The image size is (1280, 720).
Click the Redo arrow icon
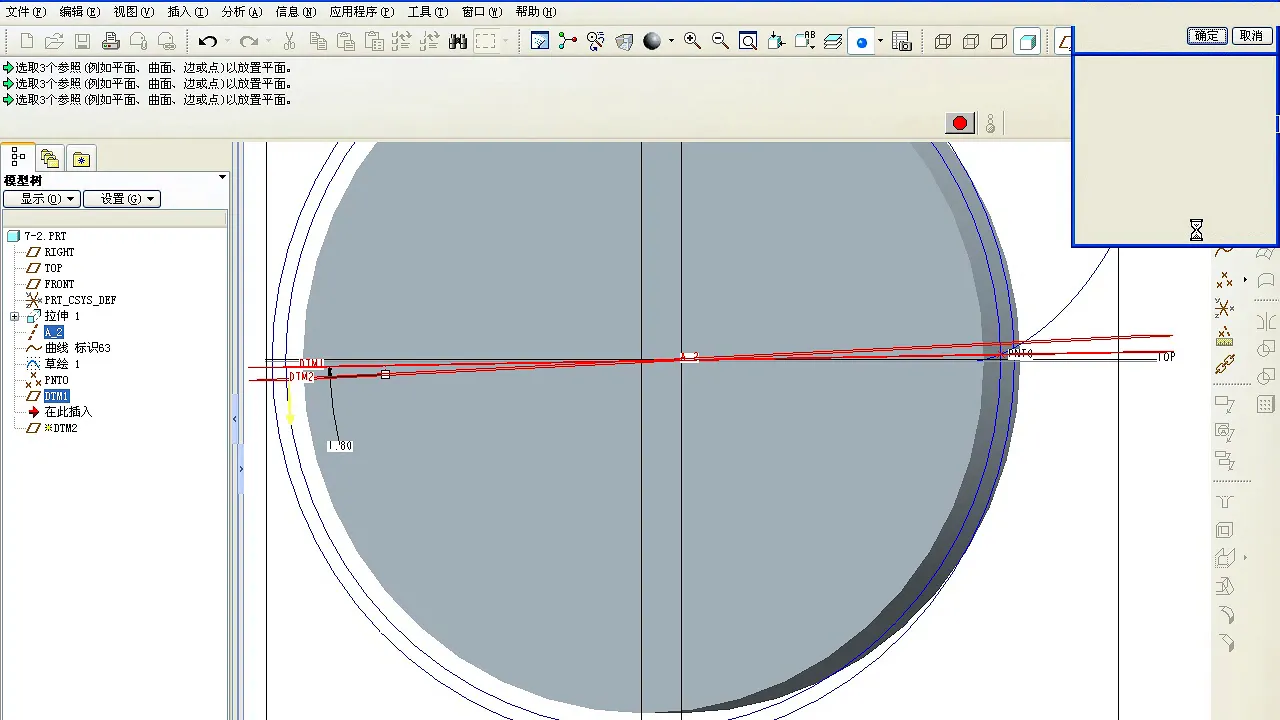248,41
